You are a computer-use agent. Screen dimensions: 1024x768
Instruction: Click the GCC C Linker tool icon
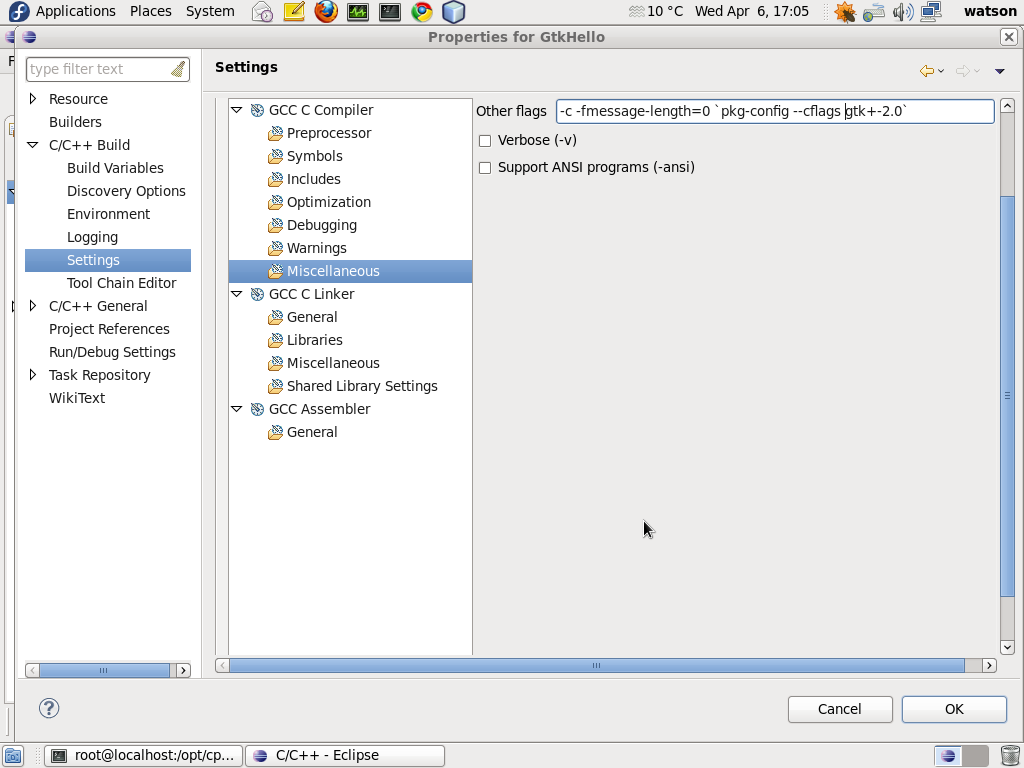(x=257, y=295)
